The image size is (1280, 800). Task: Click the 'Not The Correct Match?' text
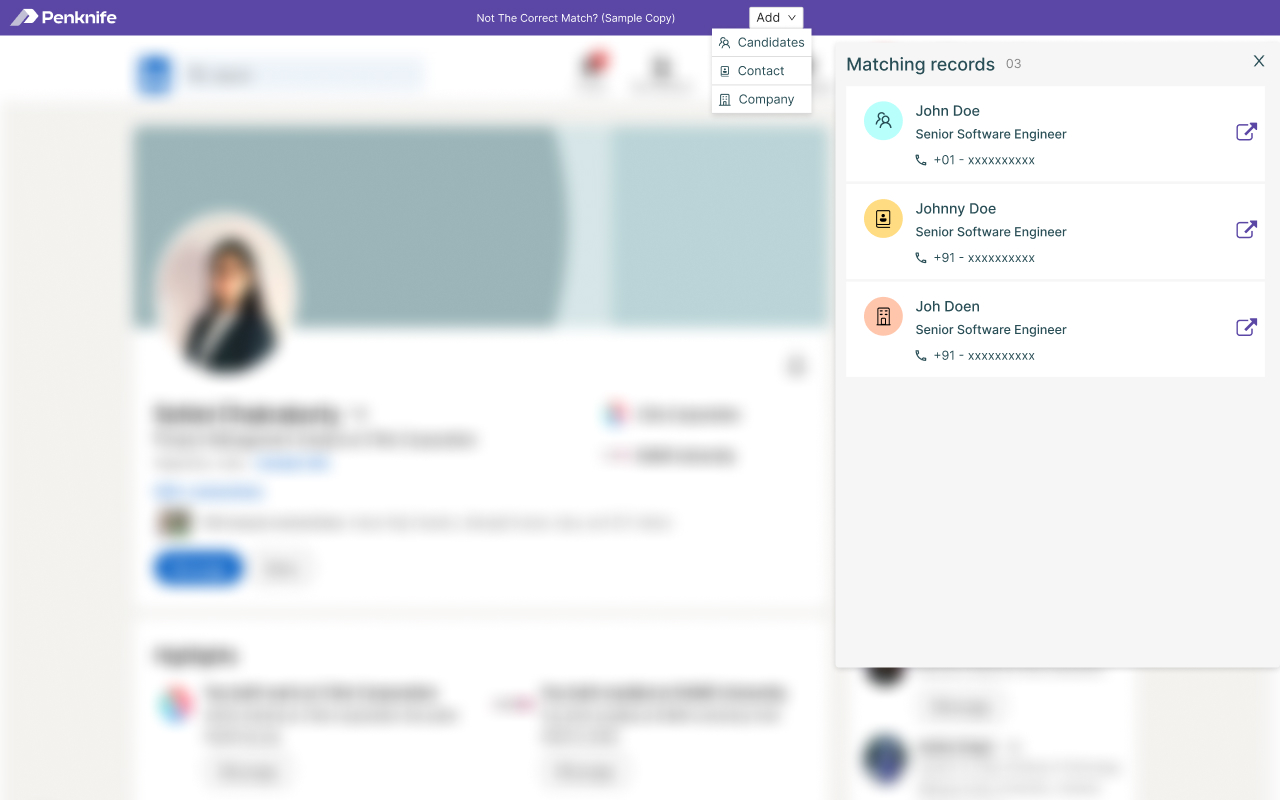point(575,18)
